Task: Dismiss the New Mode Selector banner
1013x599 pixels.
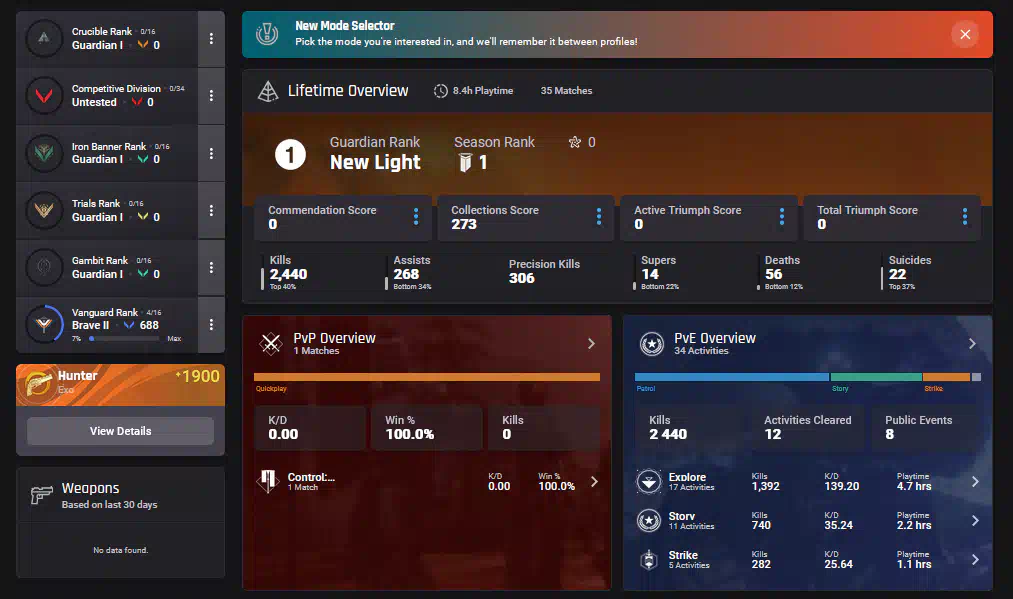Action: pyautogui.click(x=965, y=34)
